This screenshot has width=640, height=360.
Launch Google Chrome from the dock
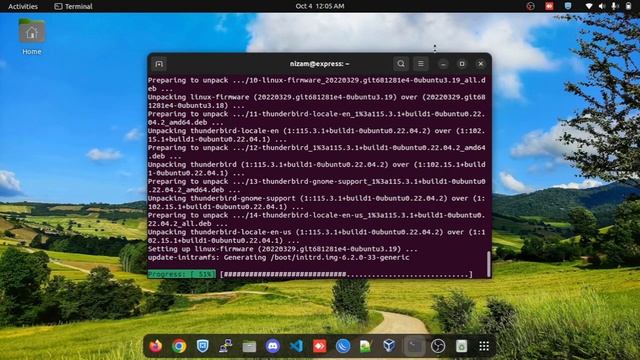[179, 346]
